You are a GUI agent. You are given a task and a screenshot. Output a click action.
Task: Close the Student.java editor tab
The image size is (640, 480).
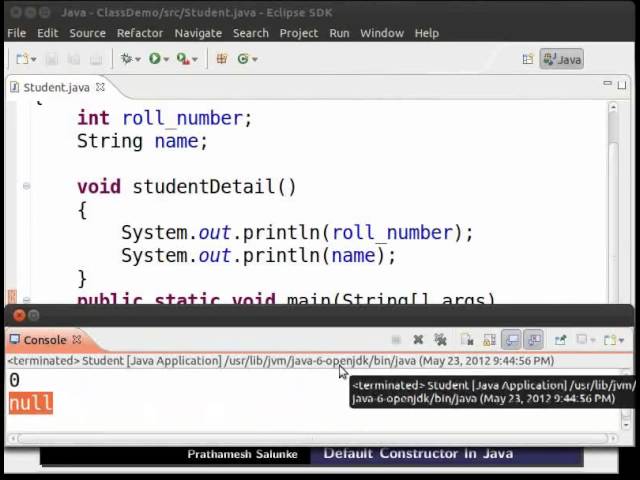point(100,87)
